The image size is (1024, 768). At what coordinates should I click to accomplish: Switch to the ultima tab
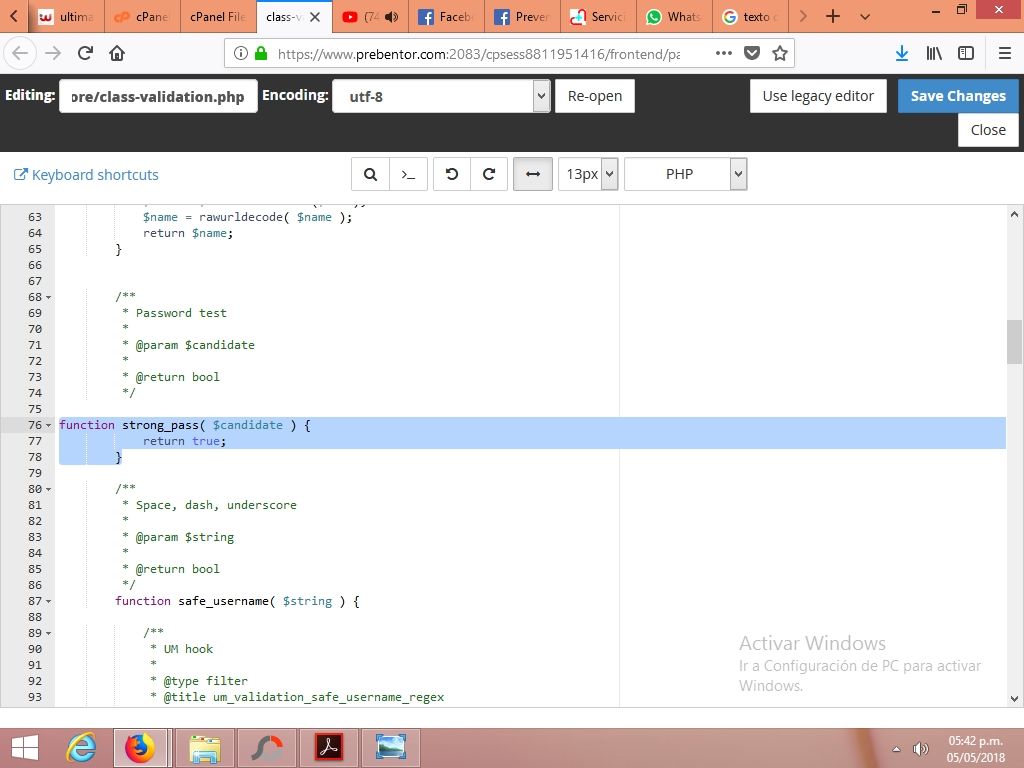pos(65,16)
